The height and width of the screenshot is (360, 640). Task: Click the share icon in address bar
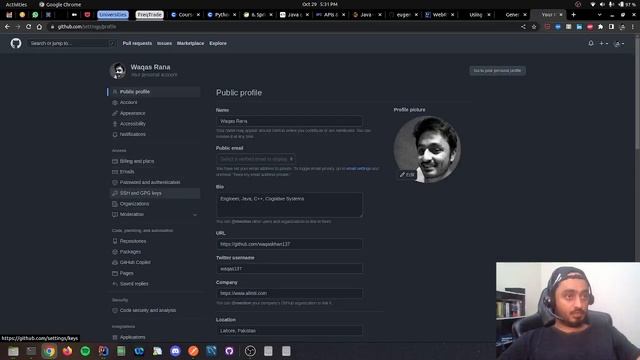[x=523, y=27]
